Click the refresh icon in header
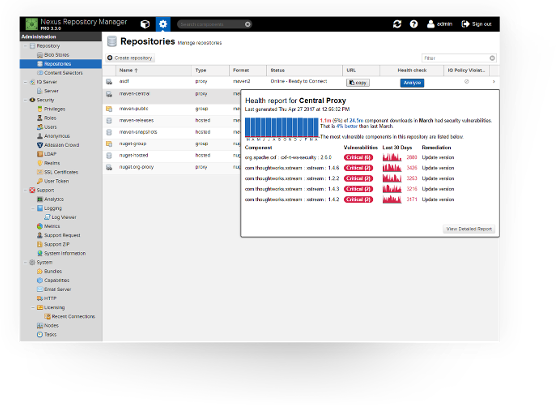556x405 pixels. (x=397, y=24)
